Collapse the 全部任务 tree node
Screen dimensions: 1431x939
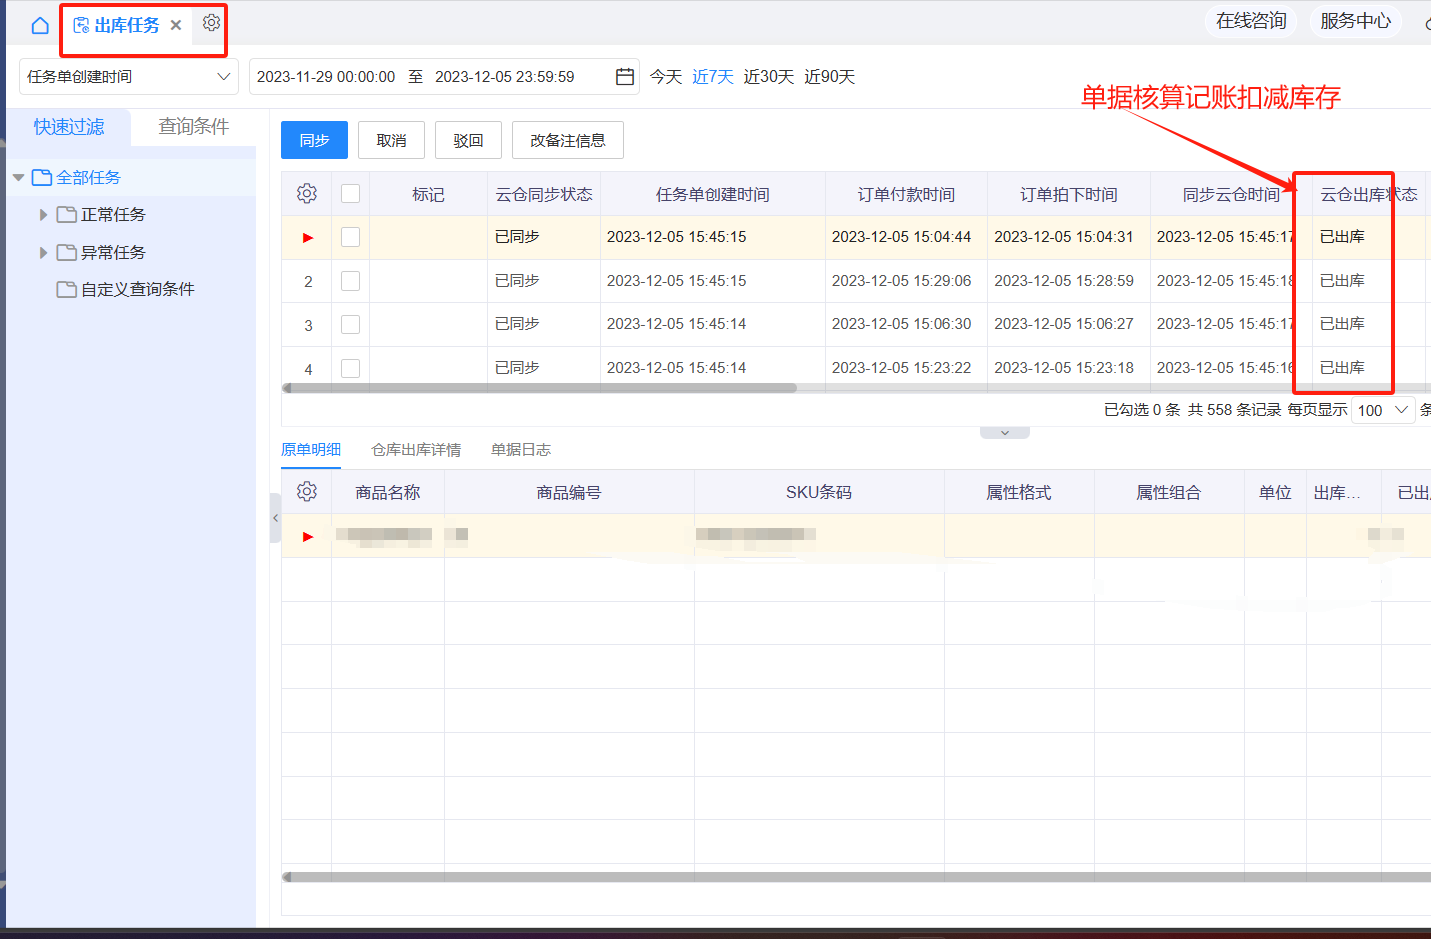[x=18, y=177]
